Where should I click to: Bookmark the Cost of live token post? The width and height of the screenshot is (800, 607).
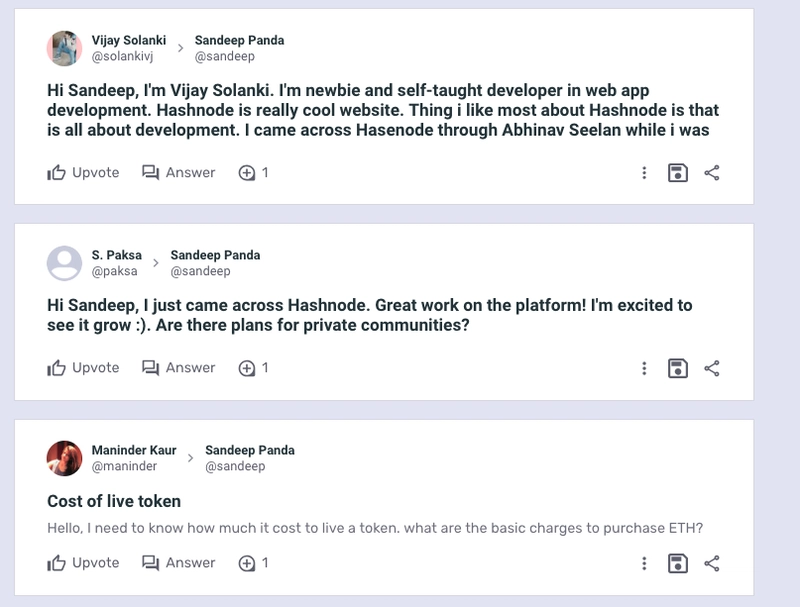[678, 564]
